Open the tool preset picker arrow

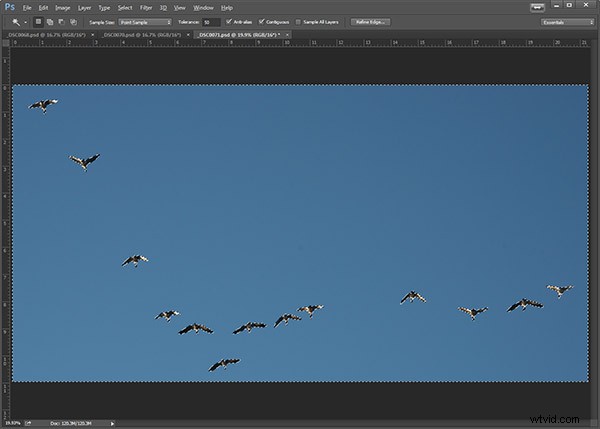26,22
